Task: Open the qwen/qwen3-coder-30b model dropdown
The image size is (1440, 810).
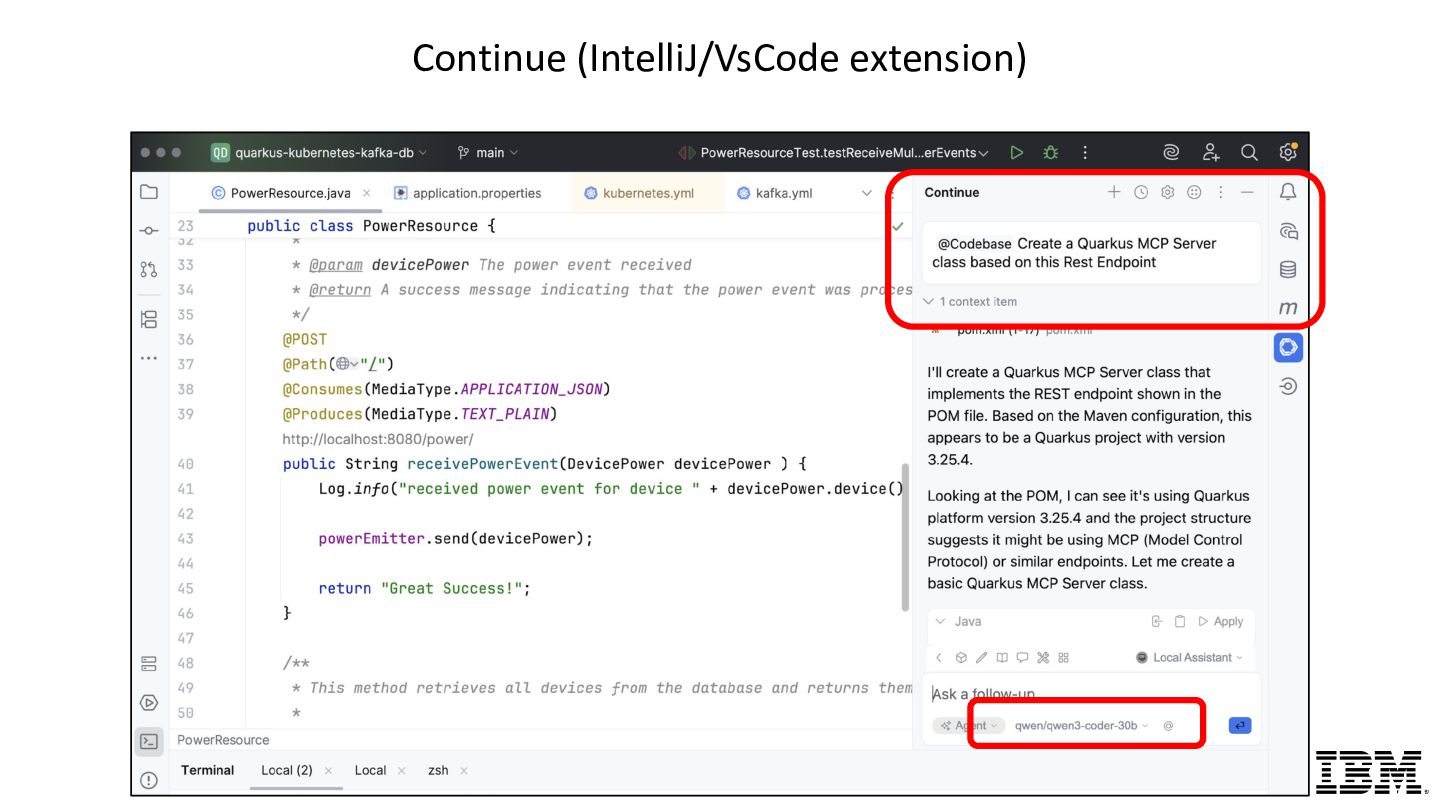Action: tap(1082, 726)
